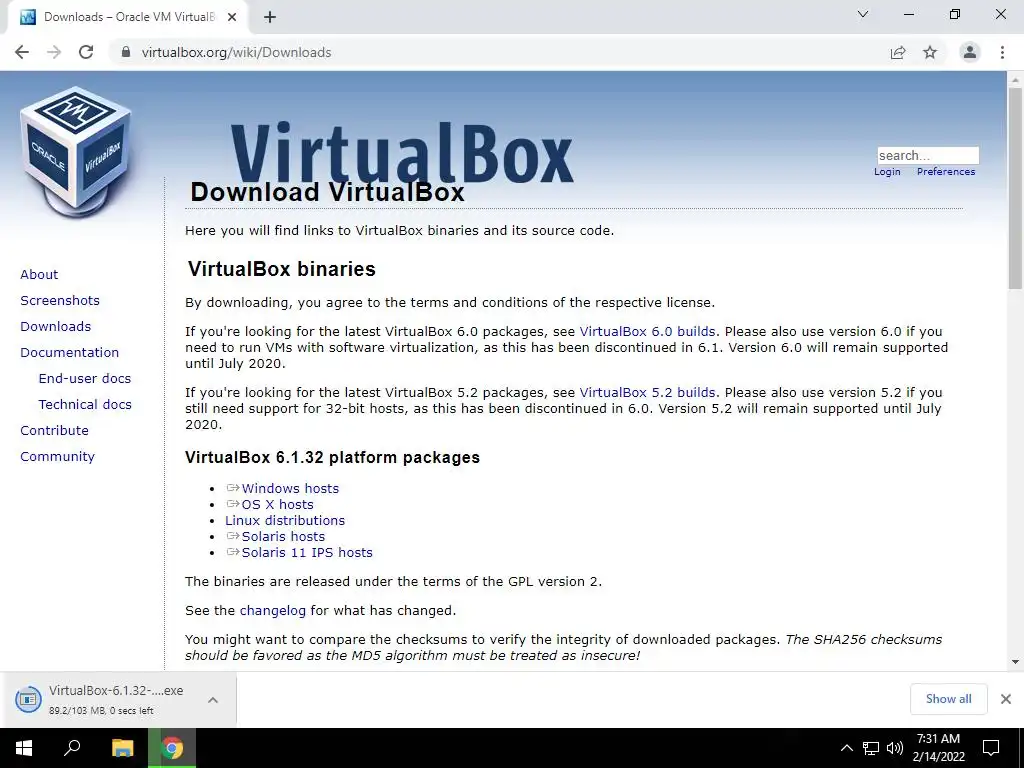Open the Preferences link

(x=946, y=172)
